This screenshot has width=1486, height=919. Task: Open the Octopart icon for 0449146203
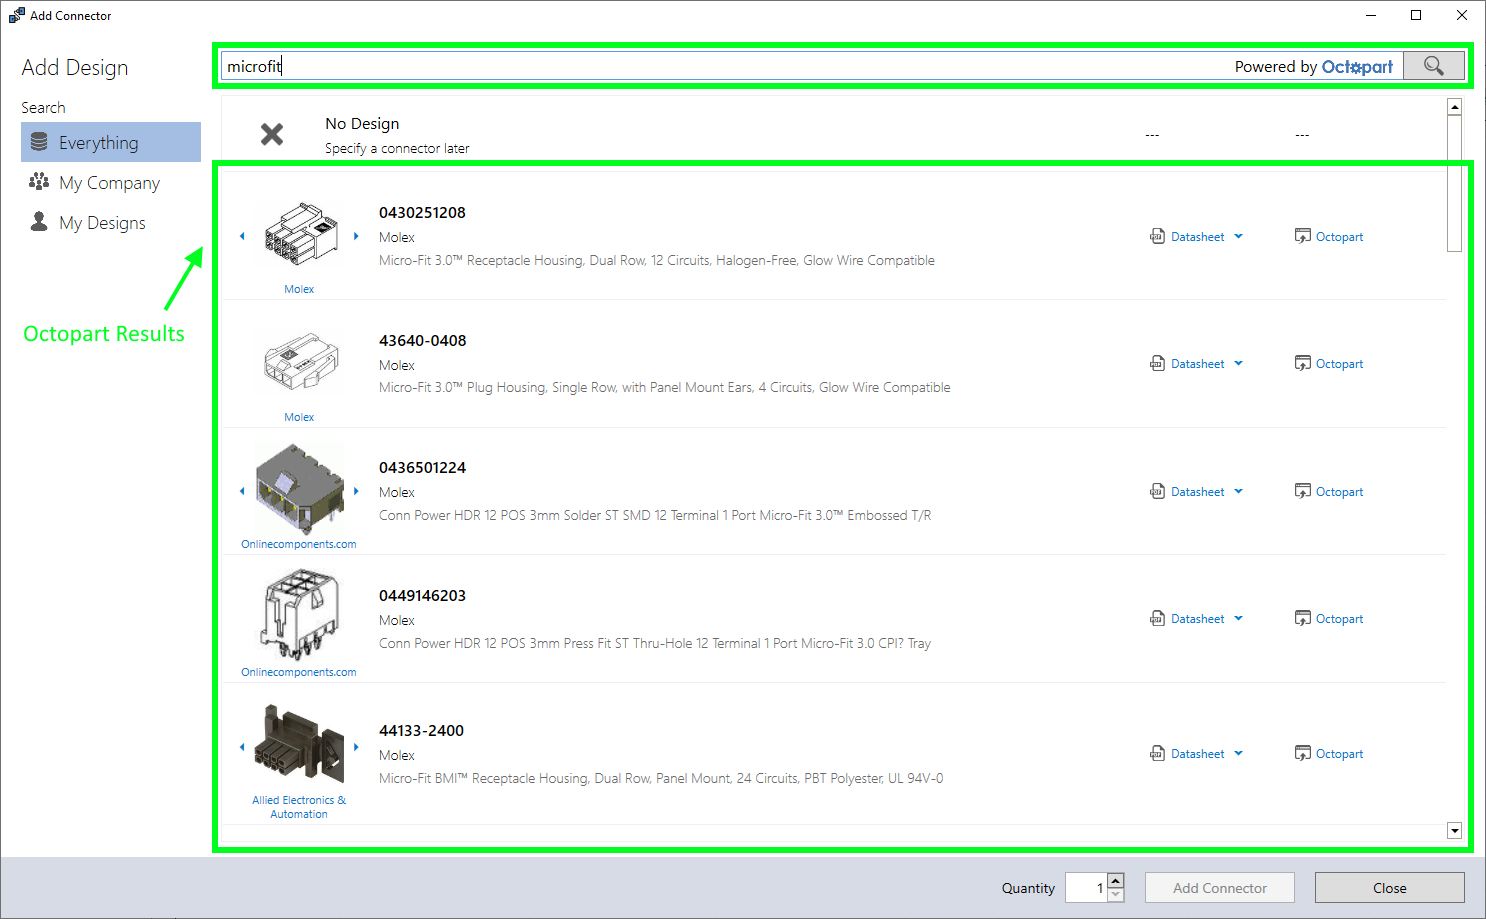1302,618
